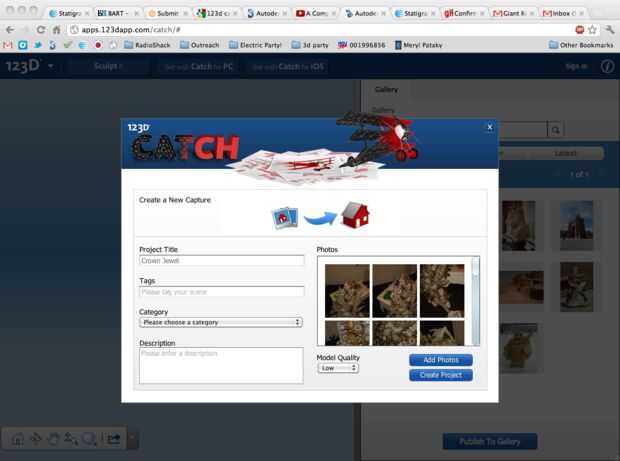Switch to the Giant R Gmail browser tab

514,13
